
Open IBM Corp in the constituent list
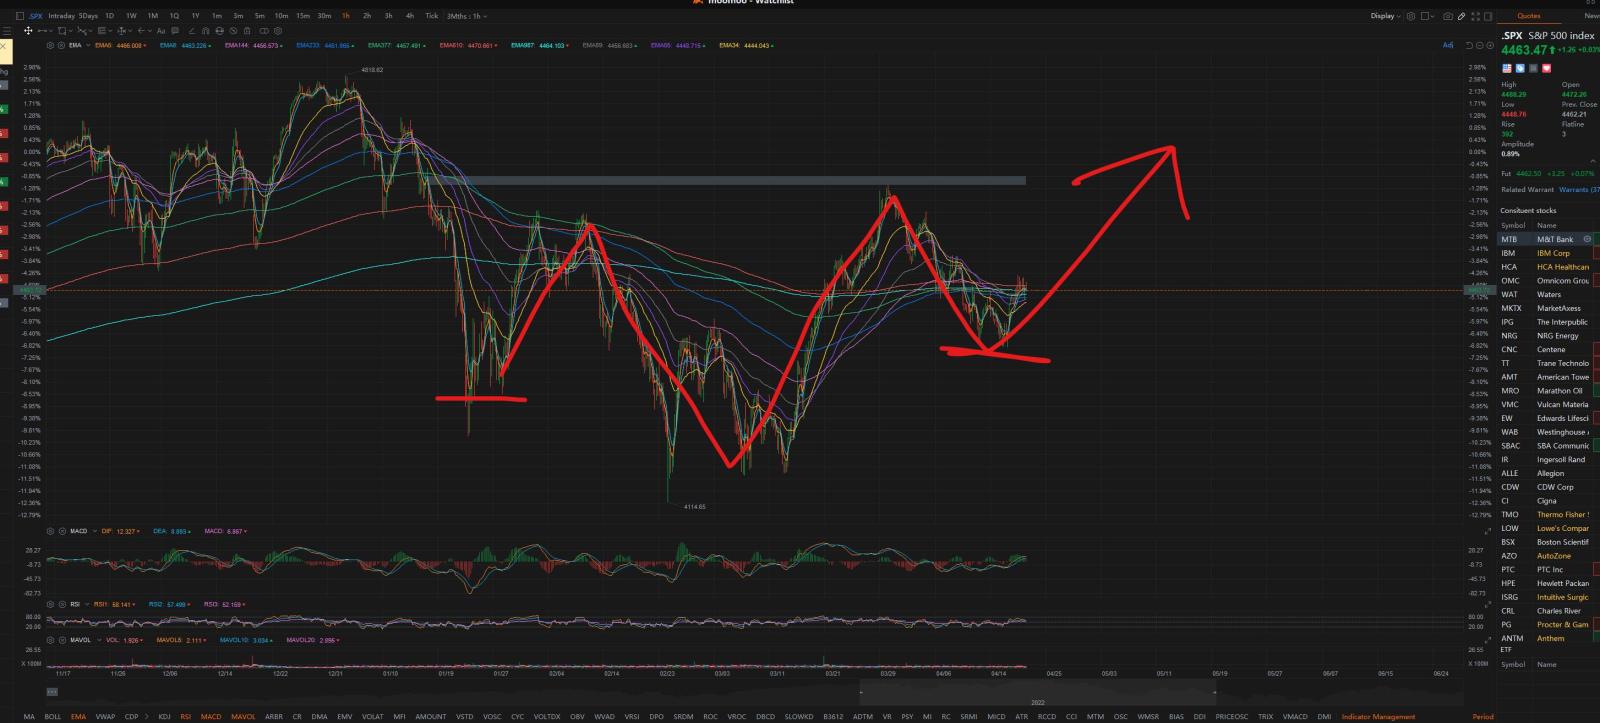[x=1548, y=253]
